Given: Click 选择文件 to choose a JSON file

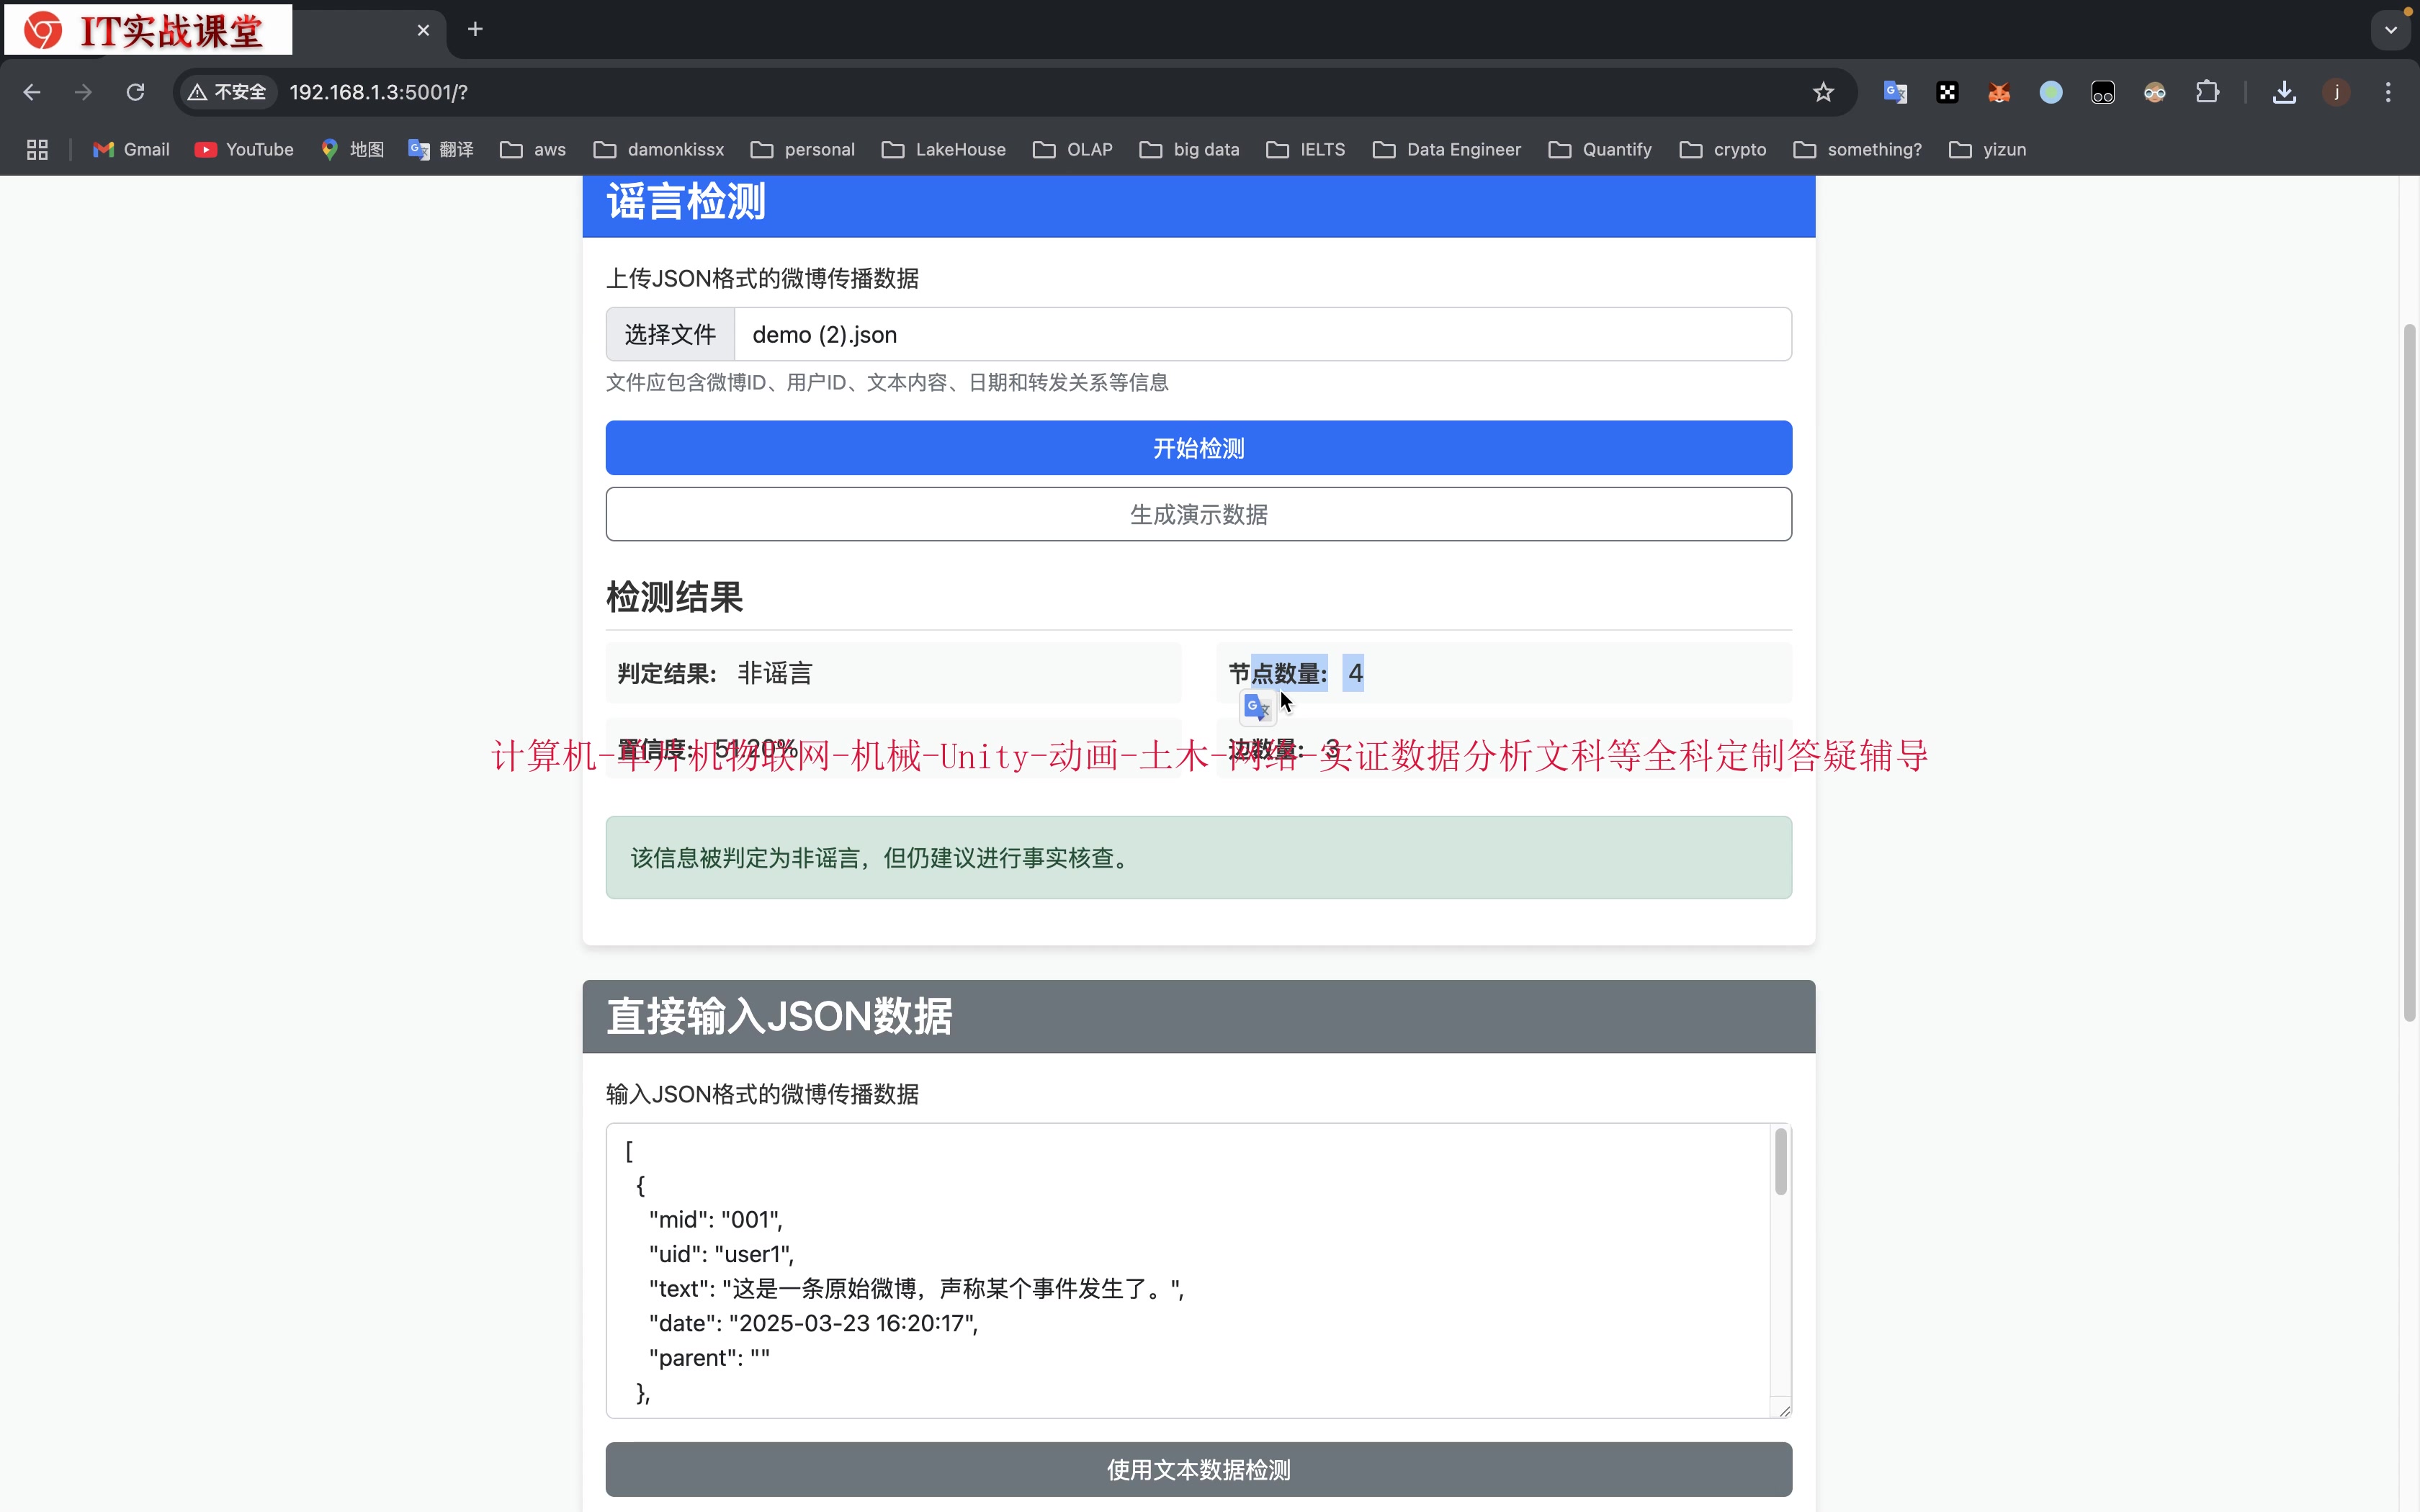Looking at the screenshot, I should click(670, 335).
